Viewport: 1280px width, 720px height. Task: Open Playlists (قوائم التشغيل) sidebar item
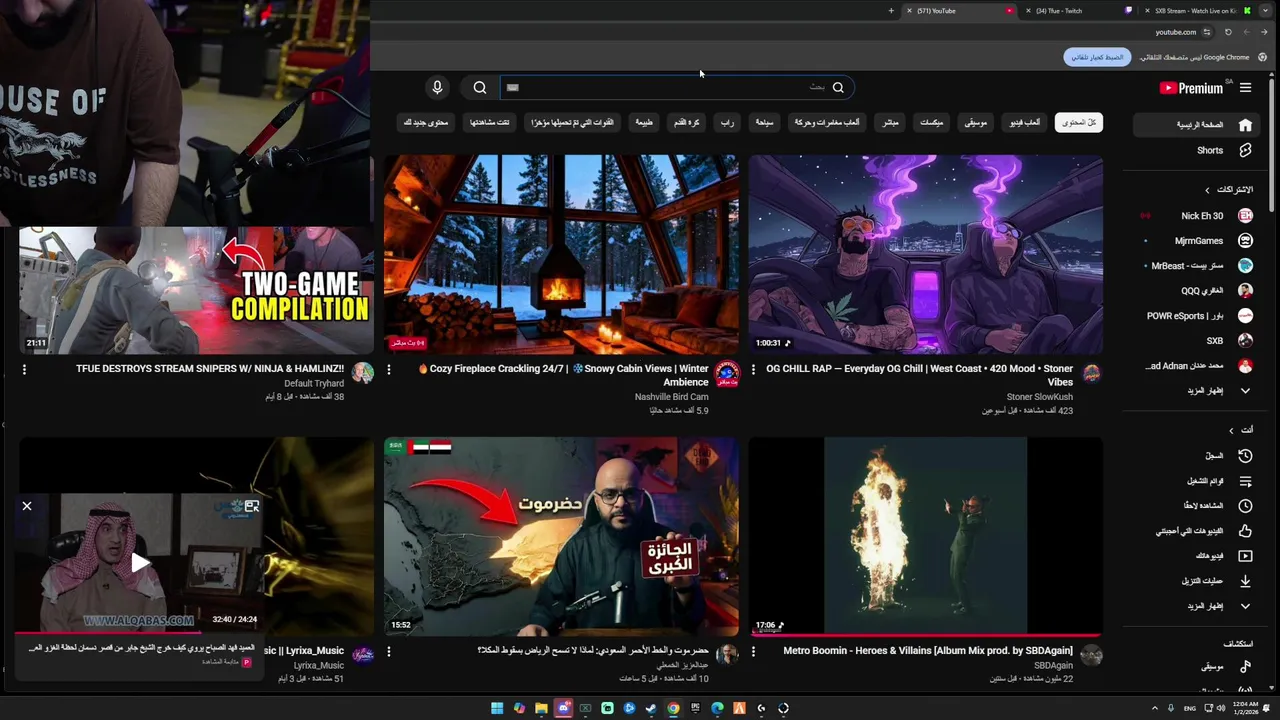(1196, 481)
